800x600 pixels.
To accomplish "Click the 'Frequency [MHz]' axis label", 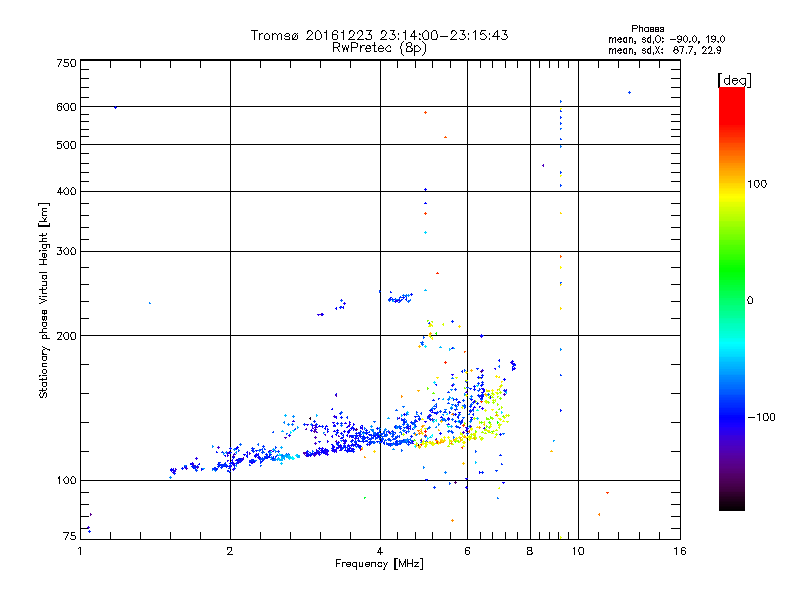I will click(379, 564).
